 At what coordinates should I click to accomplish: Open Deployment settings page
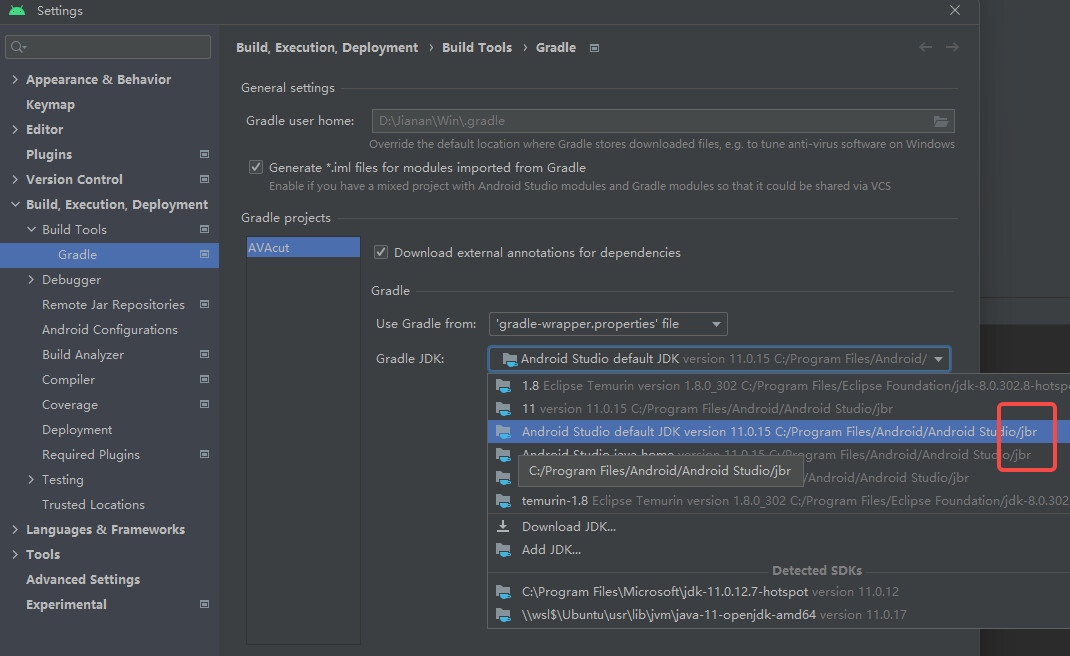pyautogui.click(x=77, y=429)
